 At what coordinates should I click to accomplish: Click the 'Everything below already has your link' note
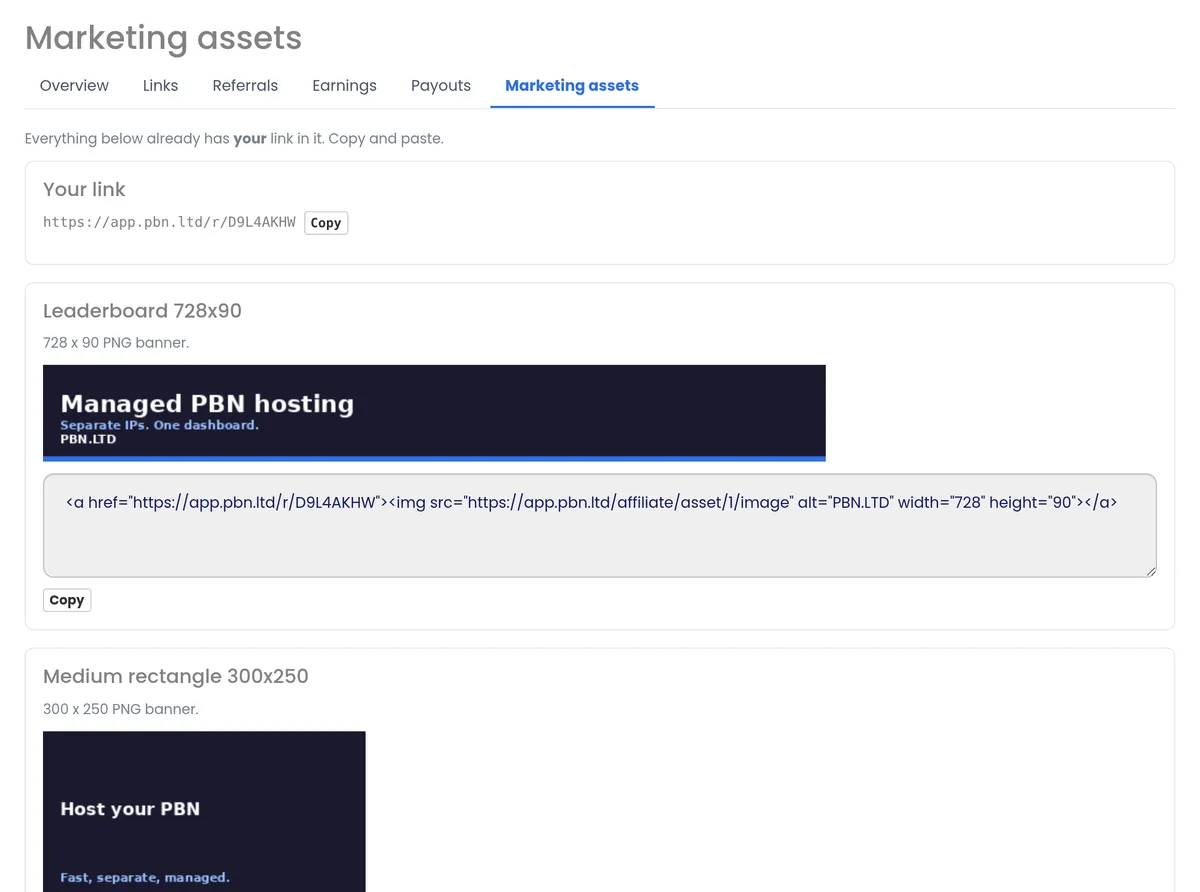click(234, 139)
